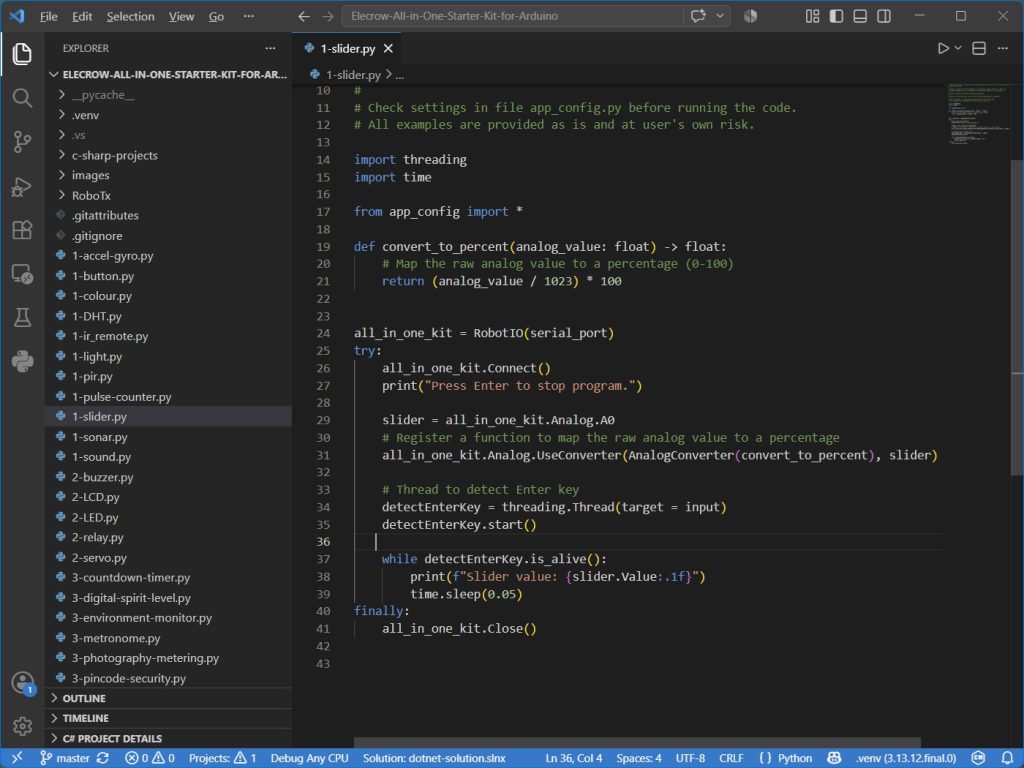The width and height of the screenshot is (1024, 768).
Task: Open the File menu
Action: click(48, 16)
